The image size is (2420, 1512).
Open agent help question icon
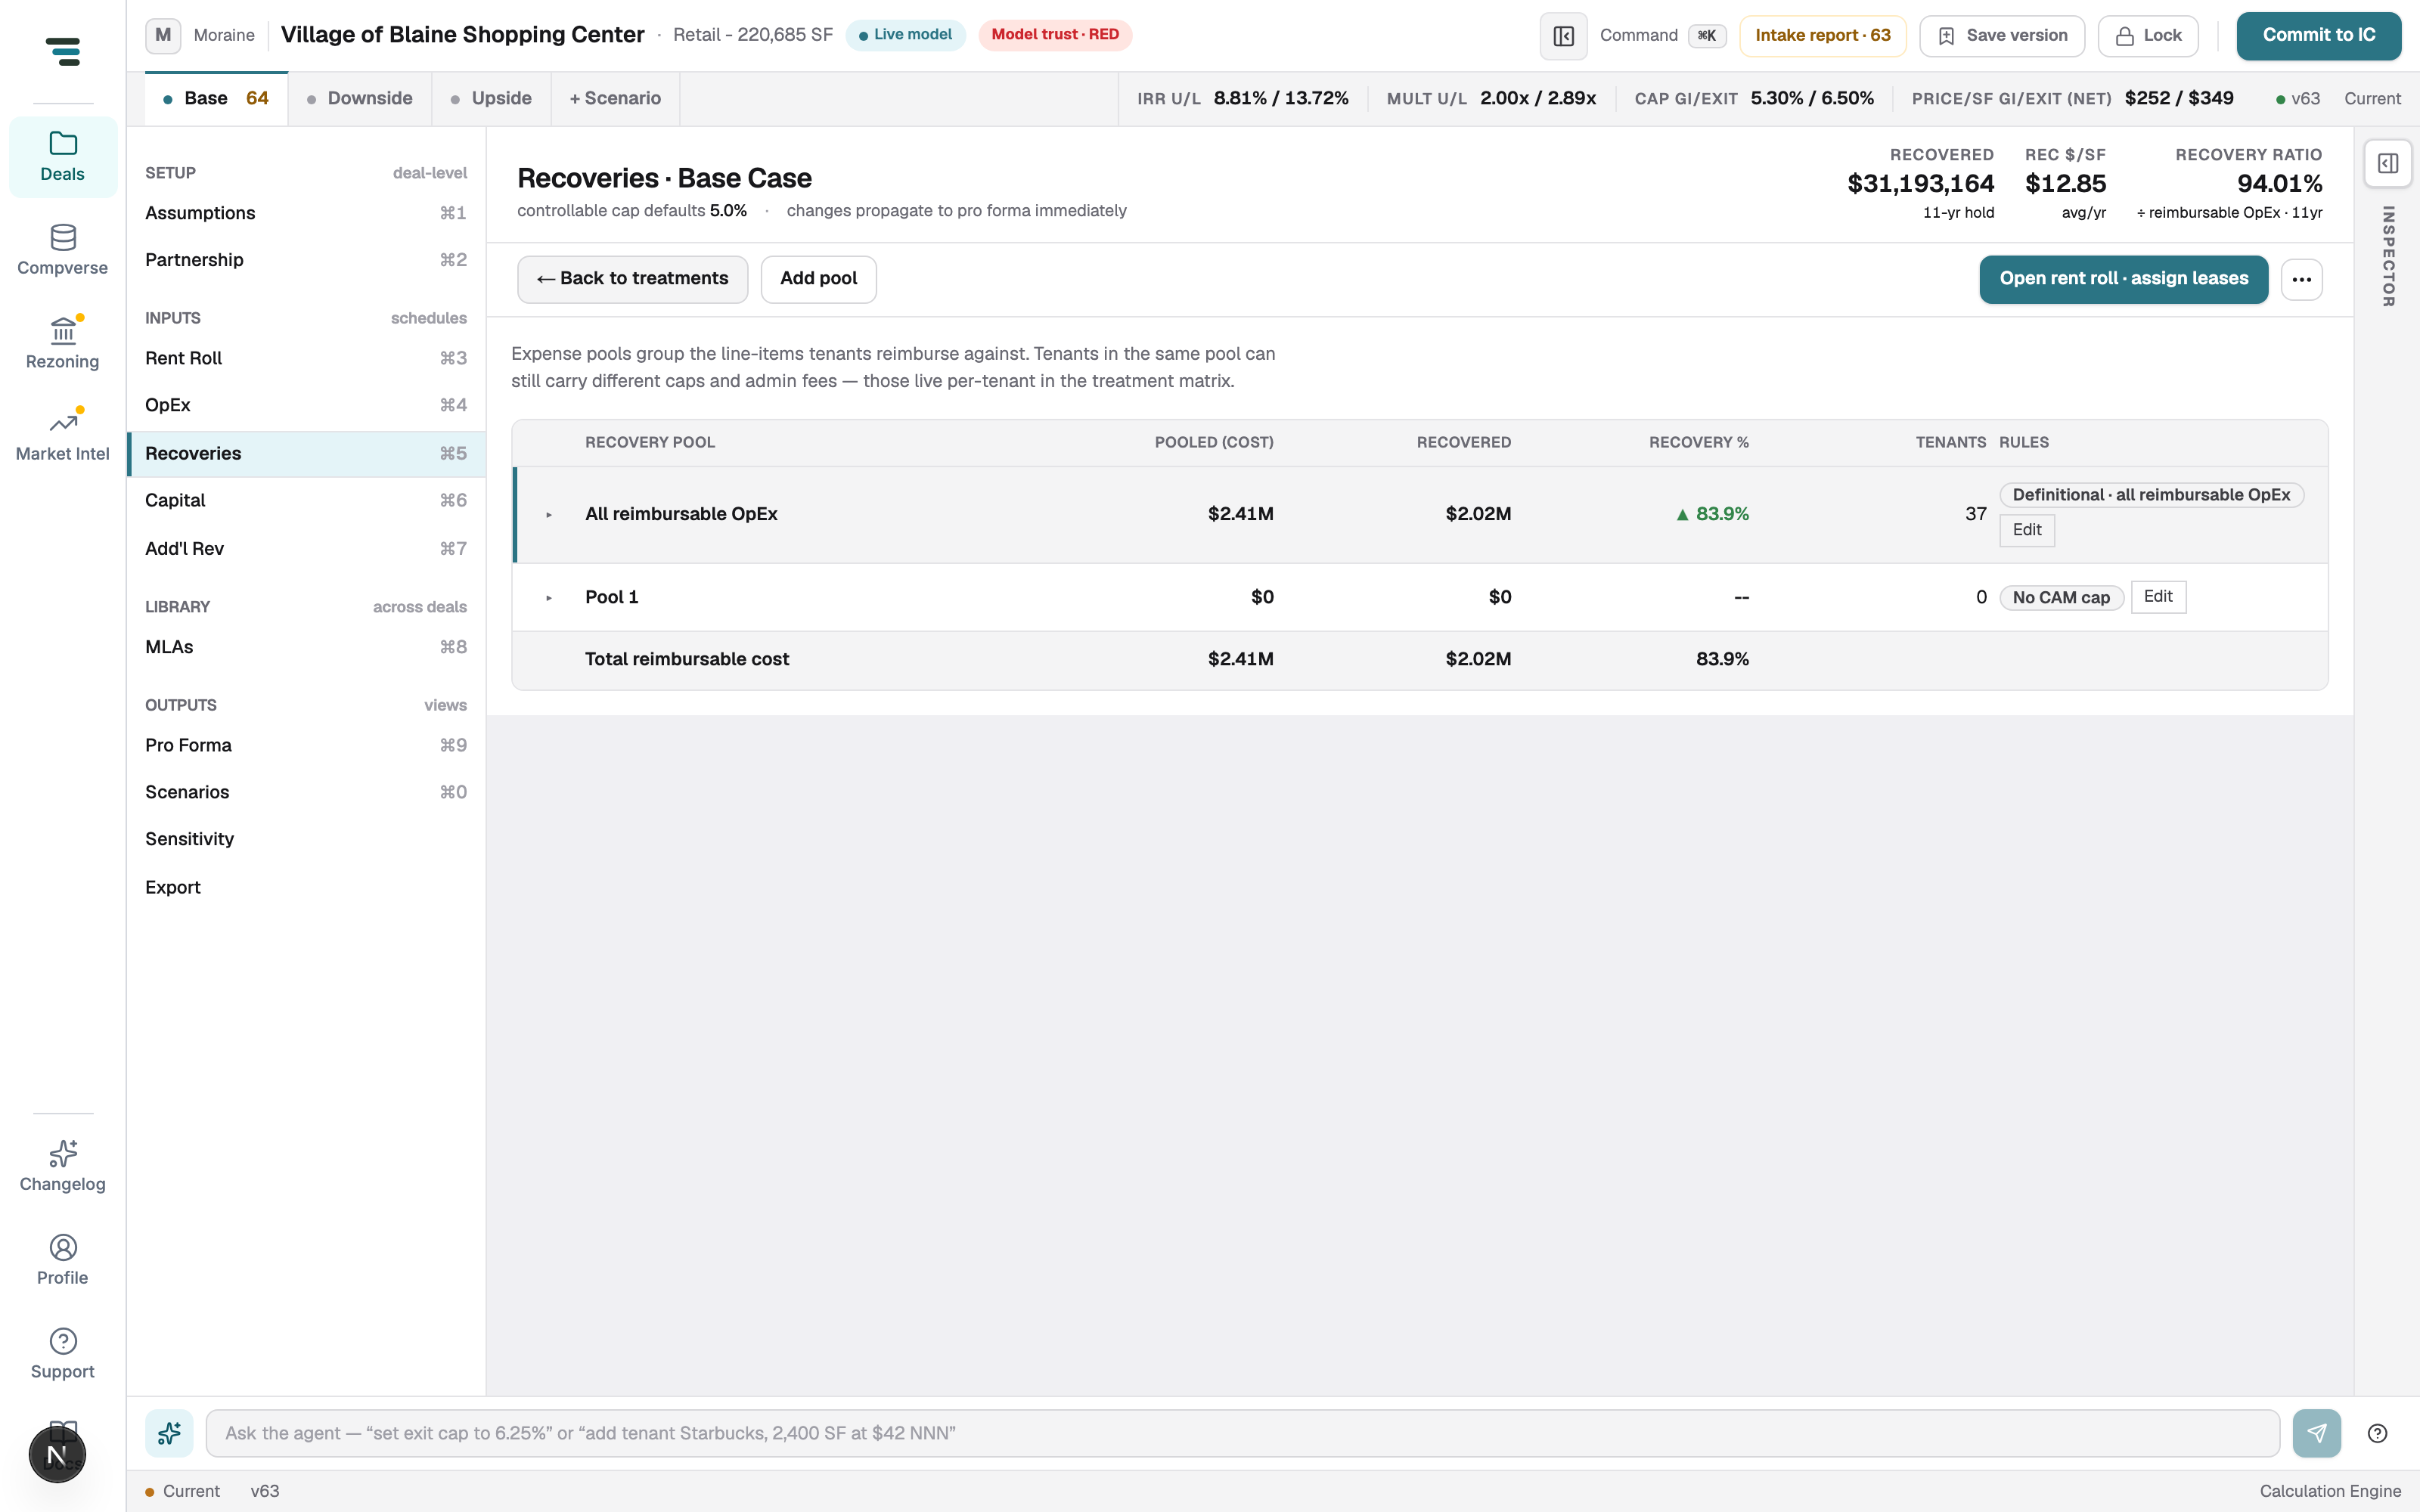2378,1433
